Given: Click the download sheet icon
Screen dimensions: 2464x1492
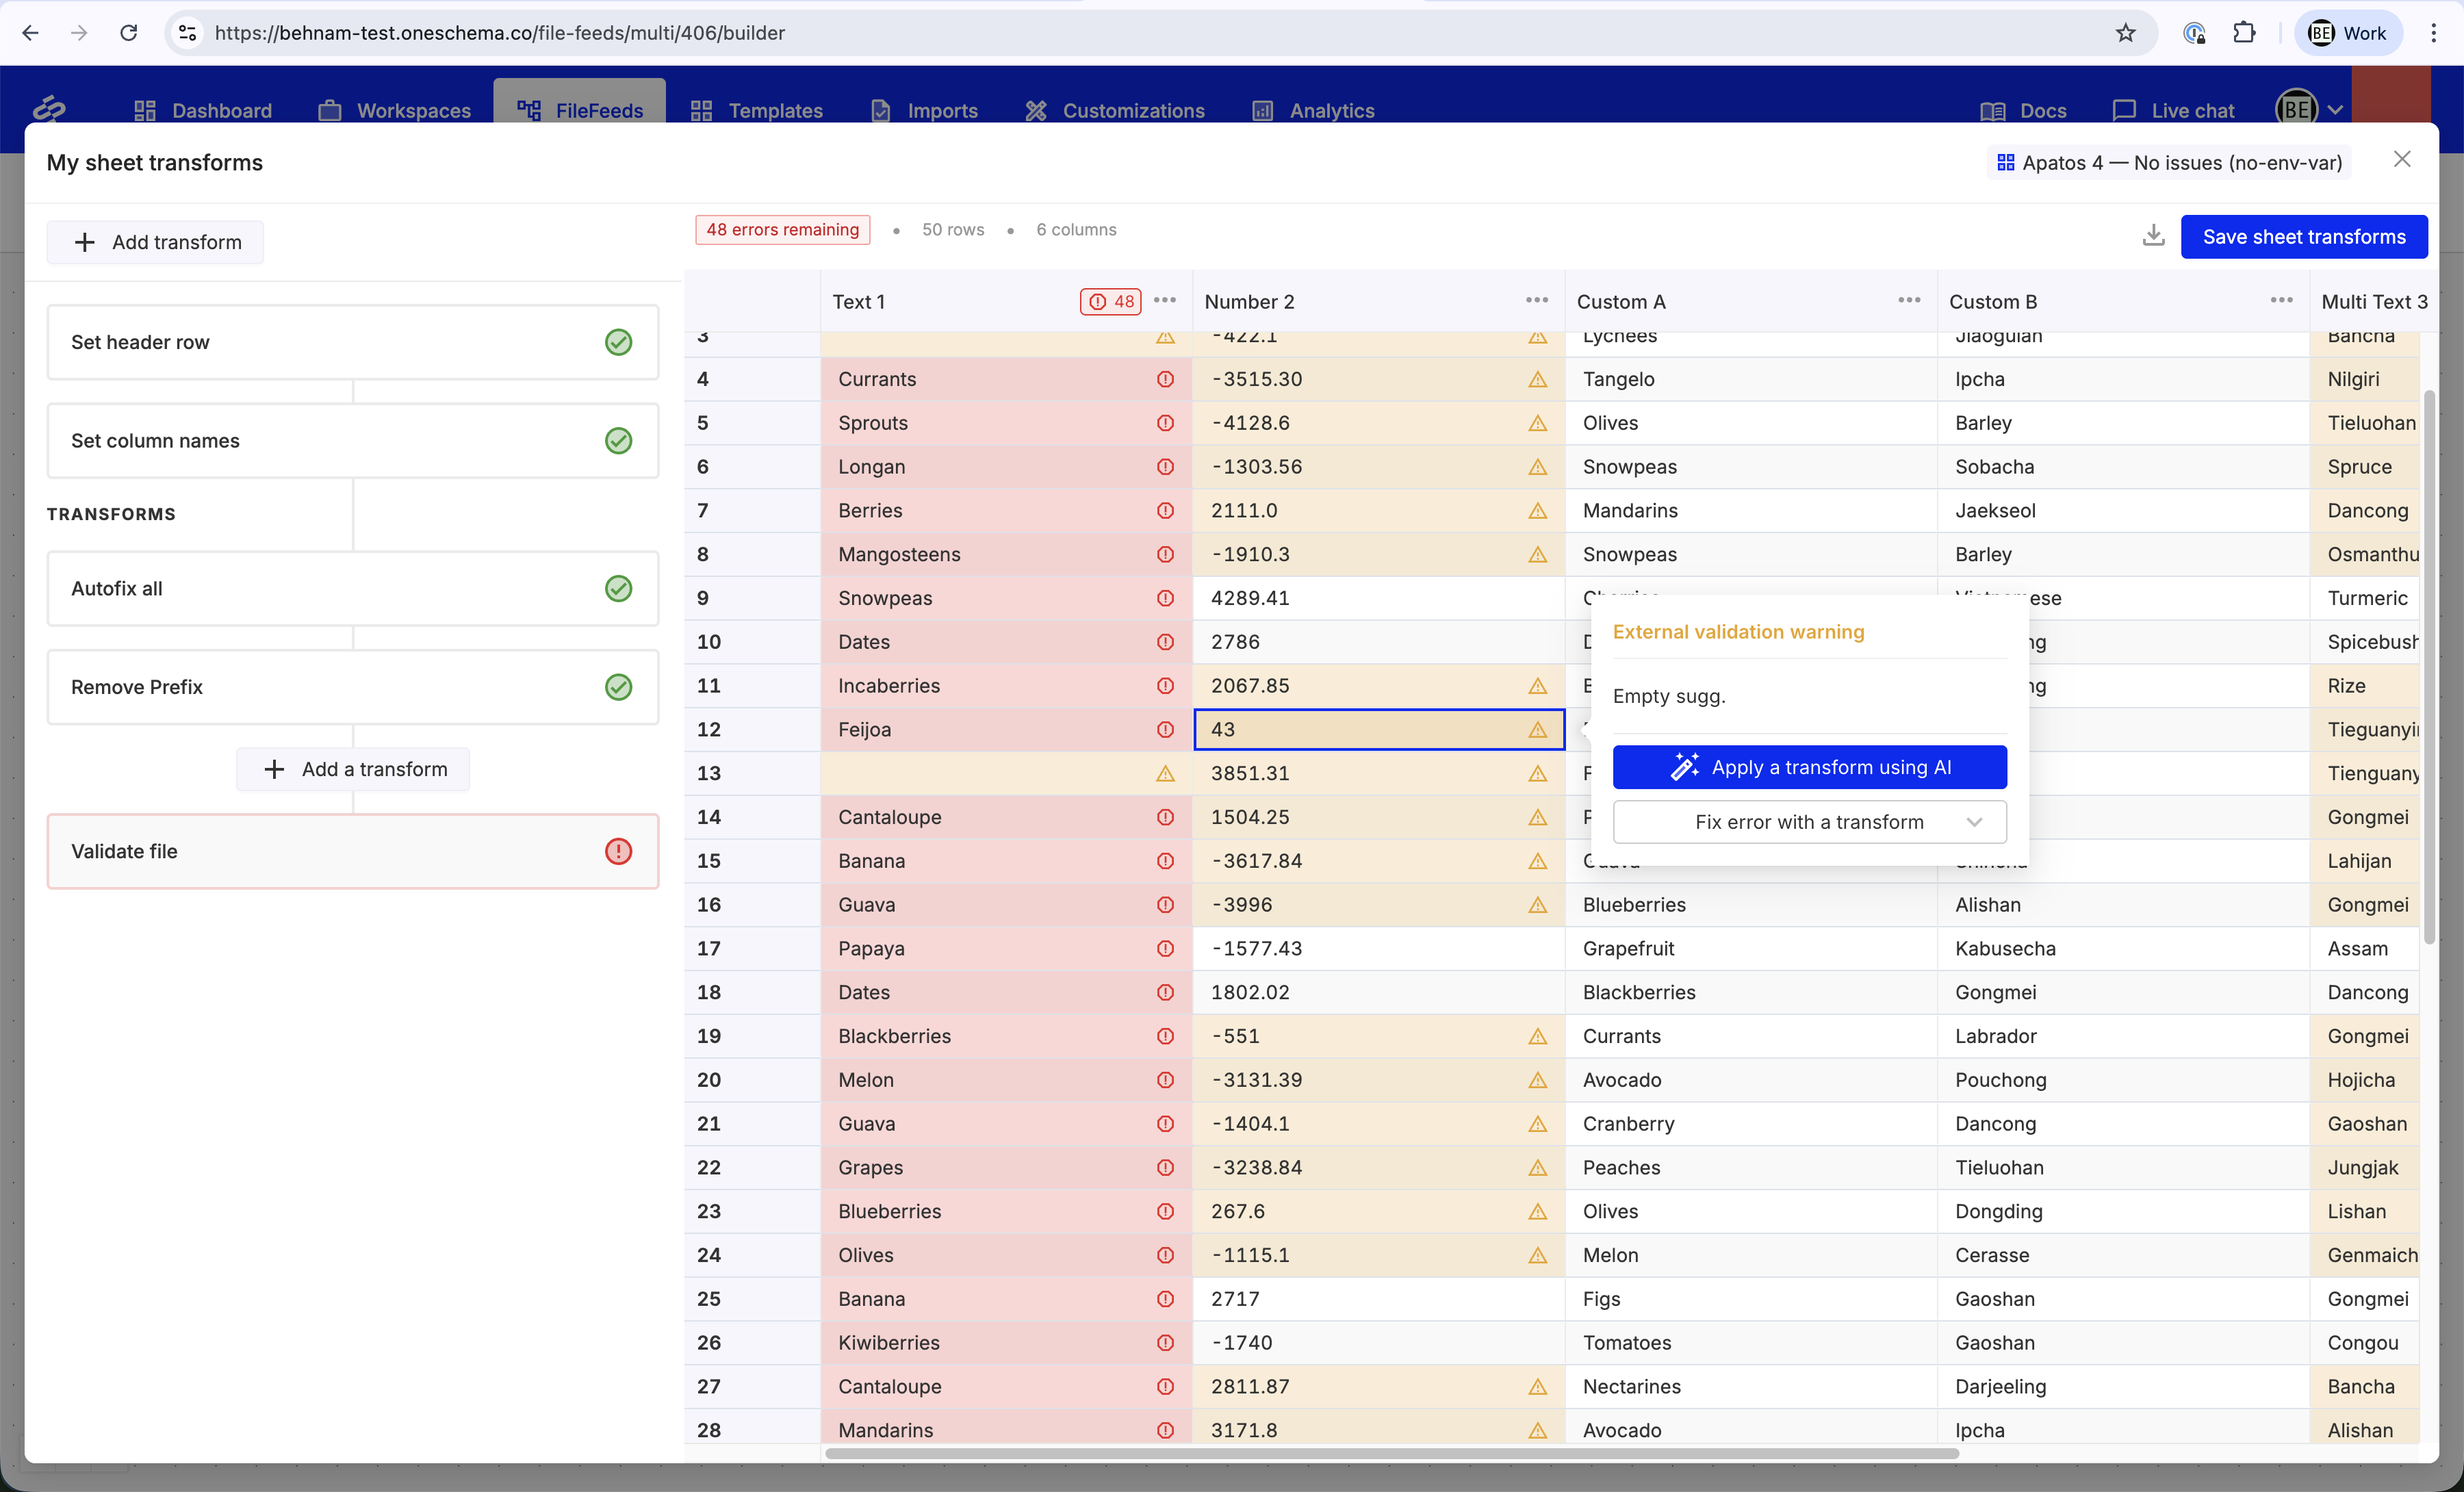Looking at the screenshot, I should point(2153,236).
